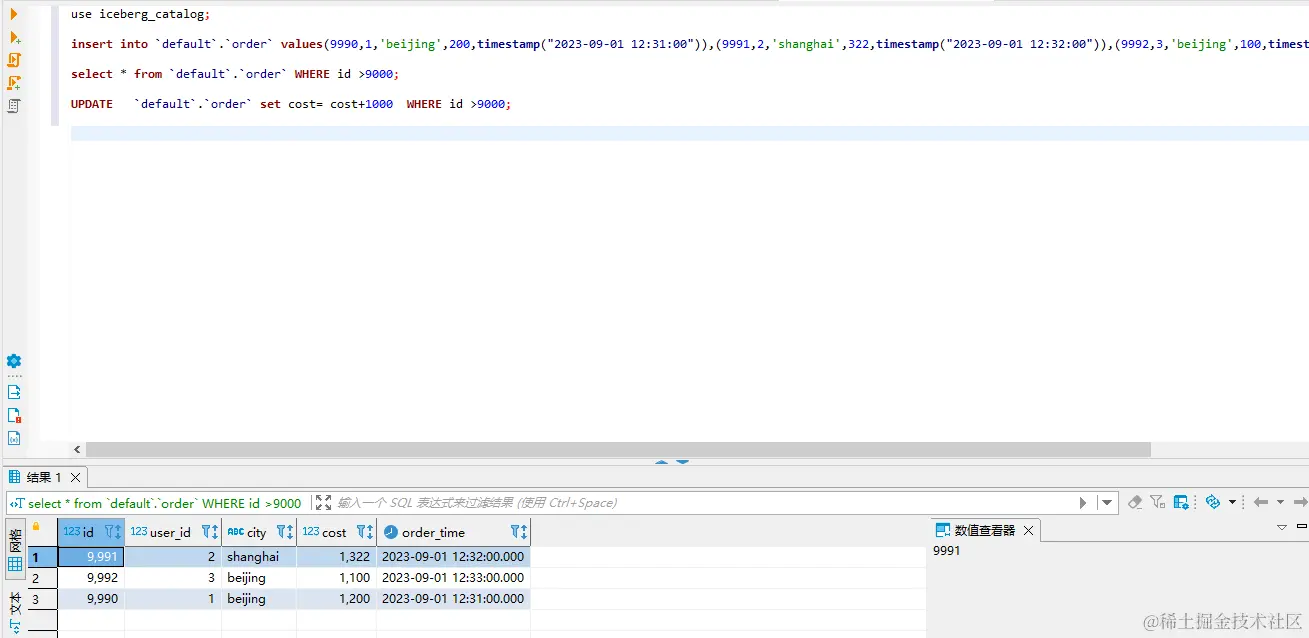The height and width of the screenshot is (638, 1309).
Task: Click the export output panel icon
Action: (14, 392)
